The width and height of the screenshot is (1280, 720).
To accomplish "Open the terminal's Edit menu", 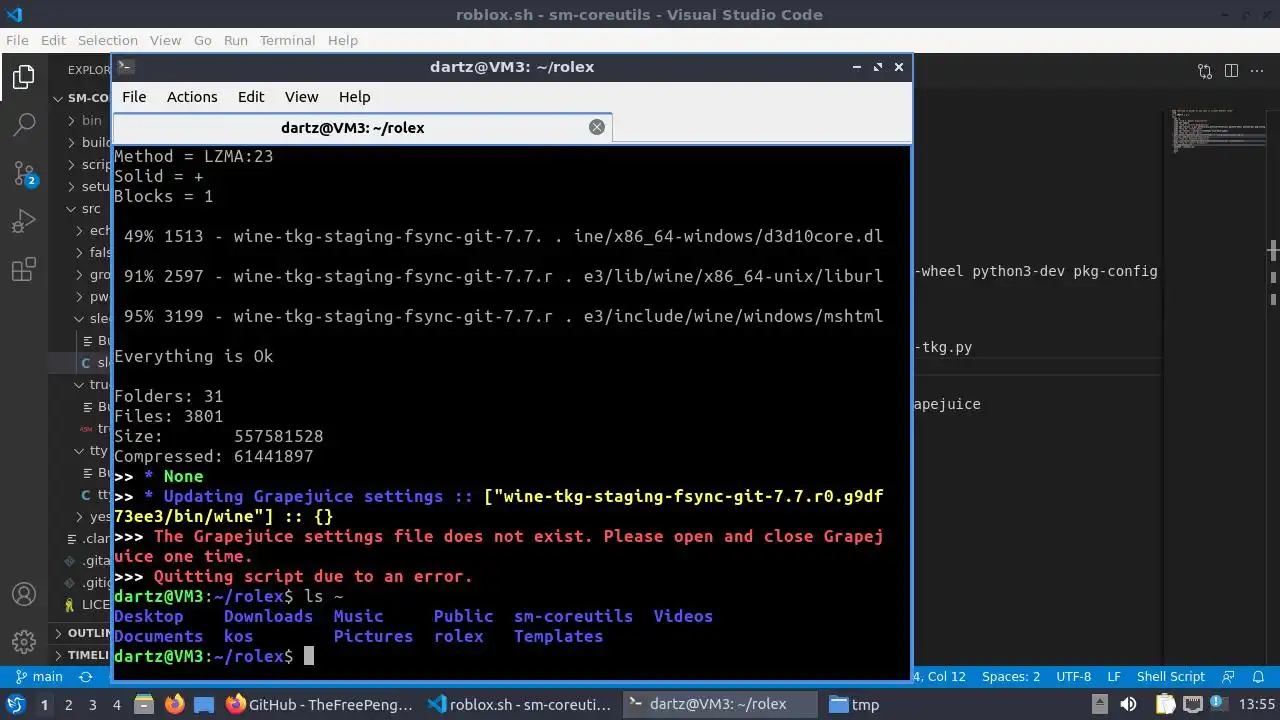I will pos(251,96).
